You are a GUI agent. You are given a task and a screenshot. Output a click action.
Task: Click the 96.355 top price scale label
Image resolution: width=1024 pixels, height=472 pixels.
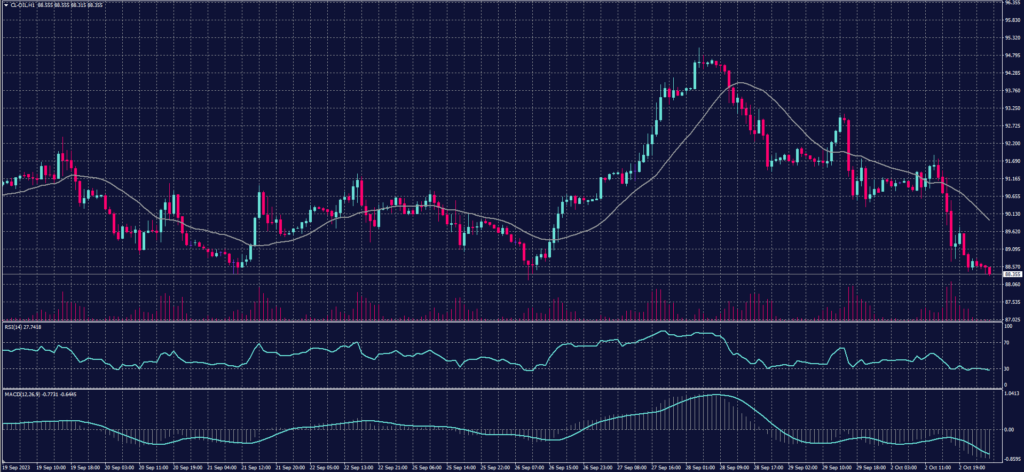tap(1011, 3)
